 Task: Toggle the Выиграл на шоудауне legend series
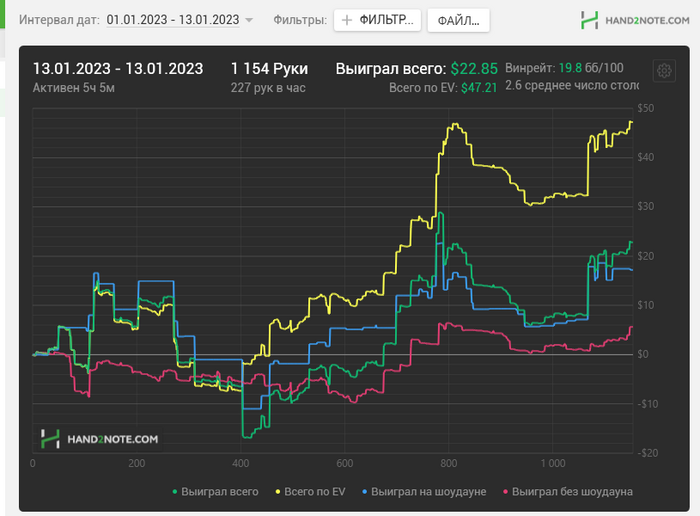click(x=424, y=491)
